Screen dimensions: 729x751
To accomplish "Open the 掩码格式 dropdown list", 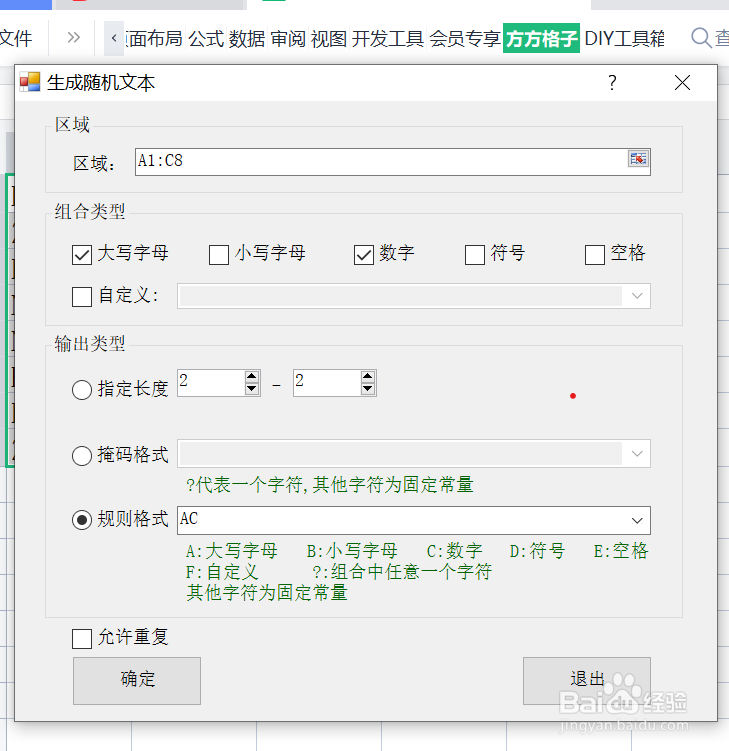I will [x=637, y=454].
